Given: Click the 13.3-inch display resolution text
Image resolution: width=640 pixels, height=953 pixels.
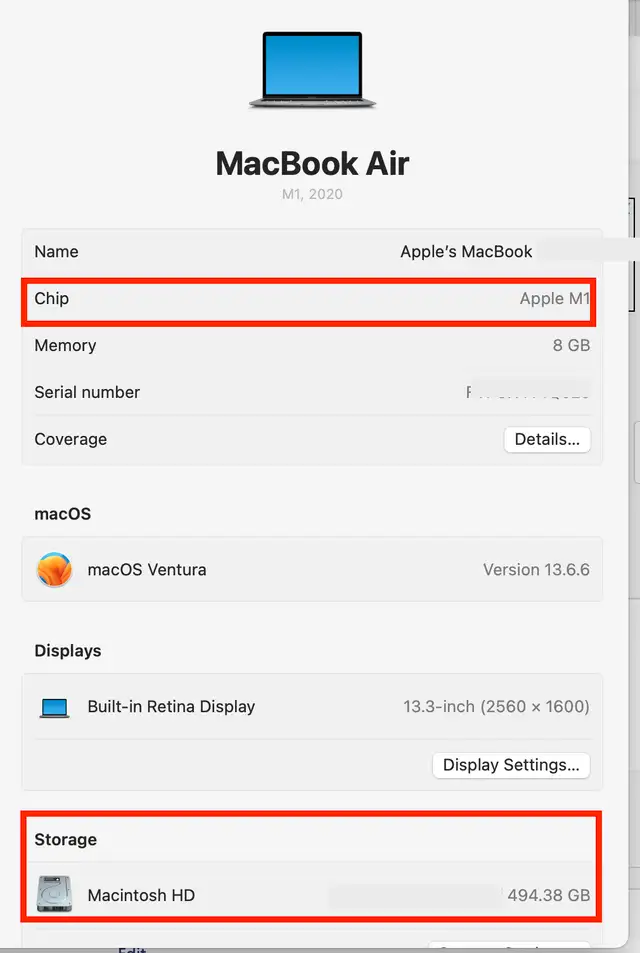Looking at the screenshot, I should pyautogui.click(x=496, y=706).
